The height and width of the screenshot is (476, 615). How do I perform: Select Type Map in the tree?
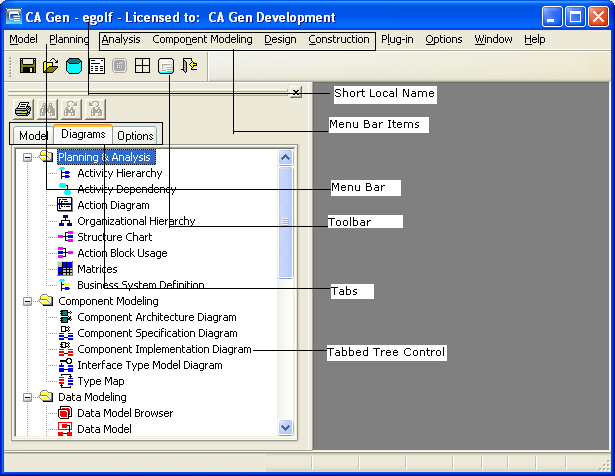point(101,381)
